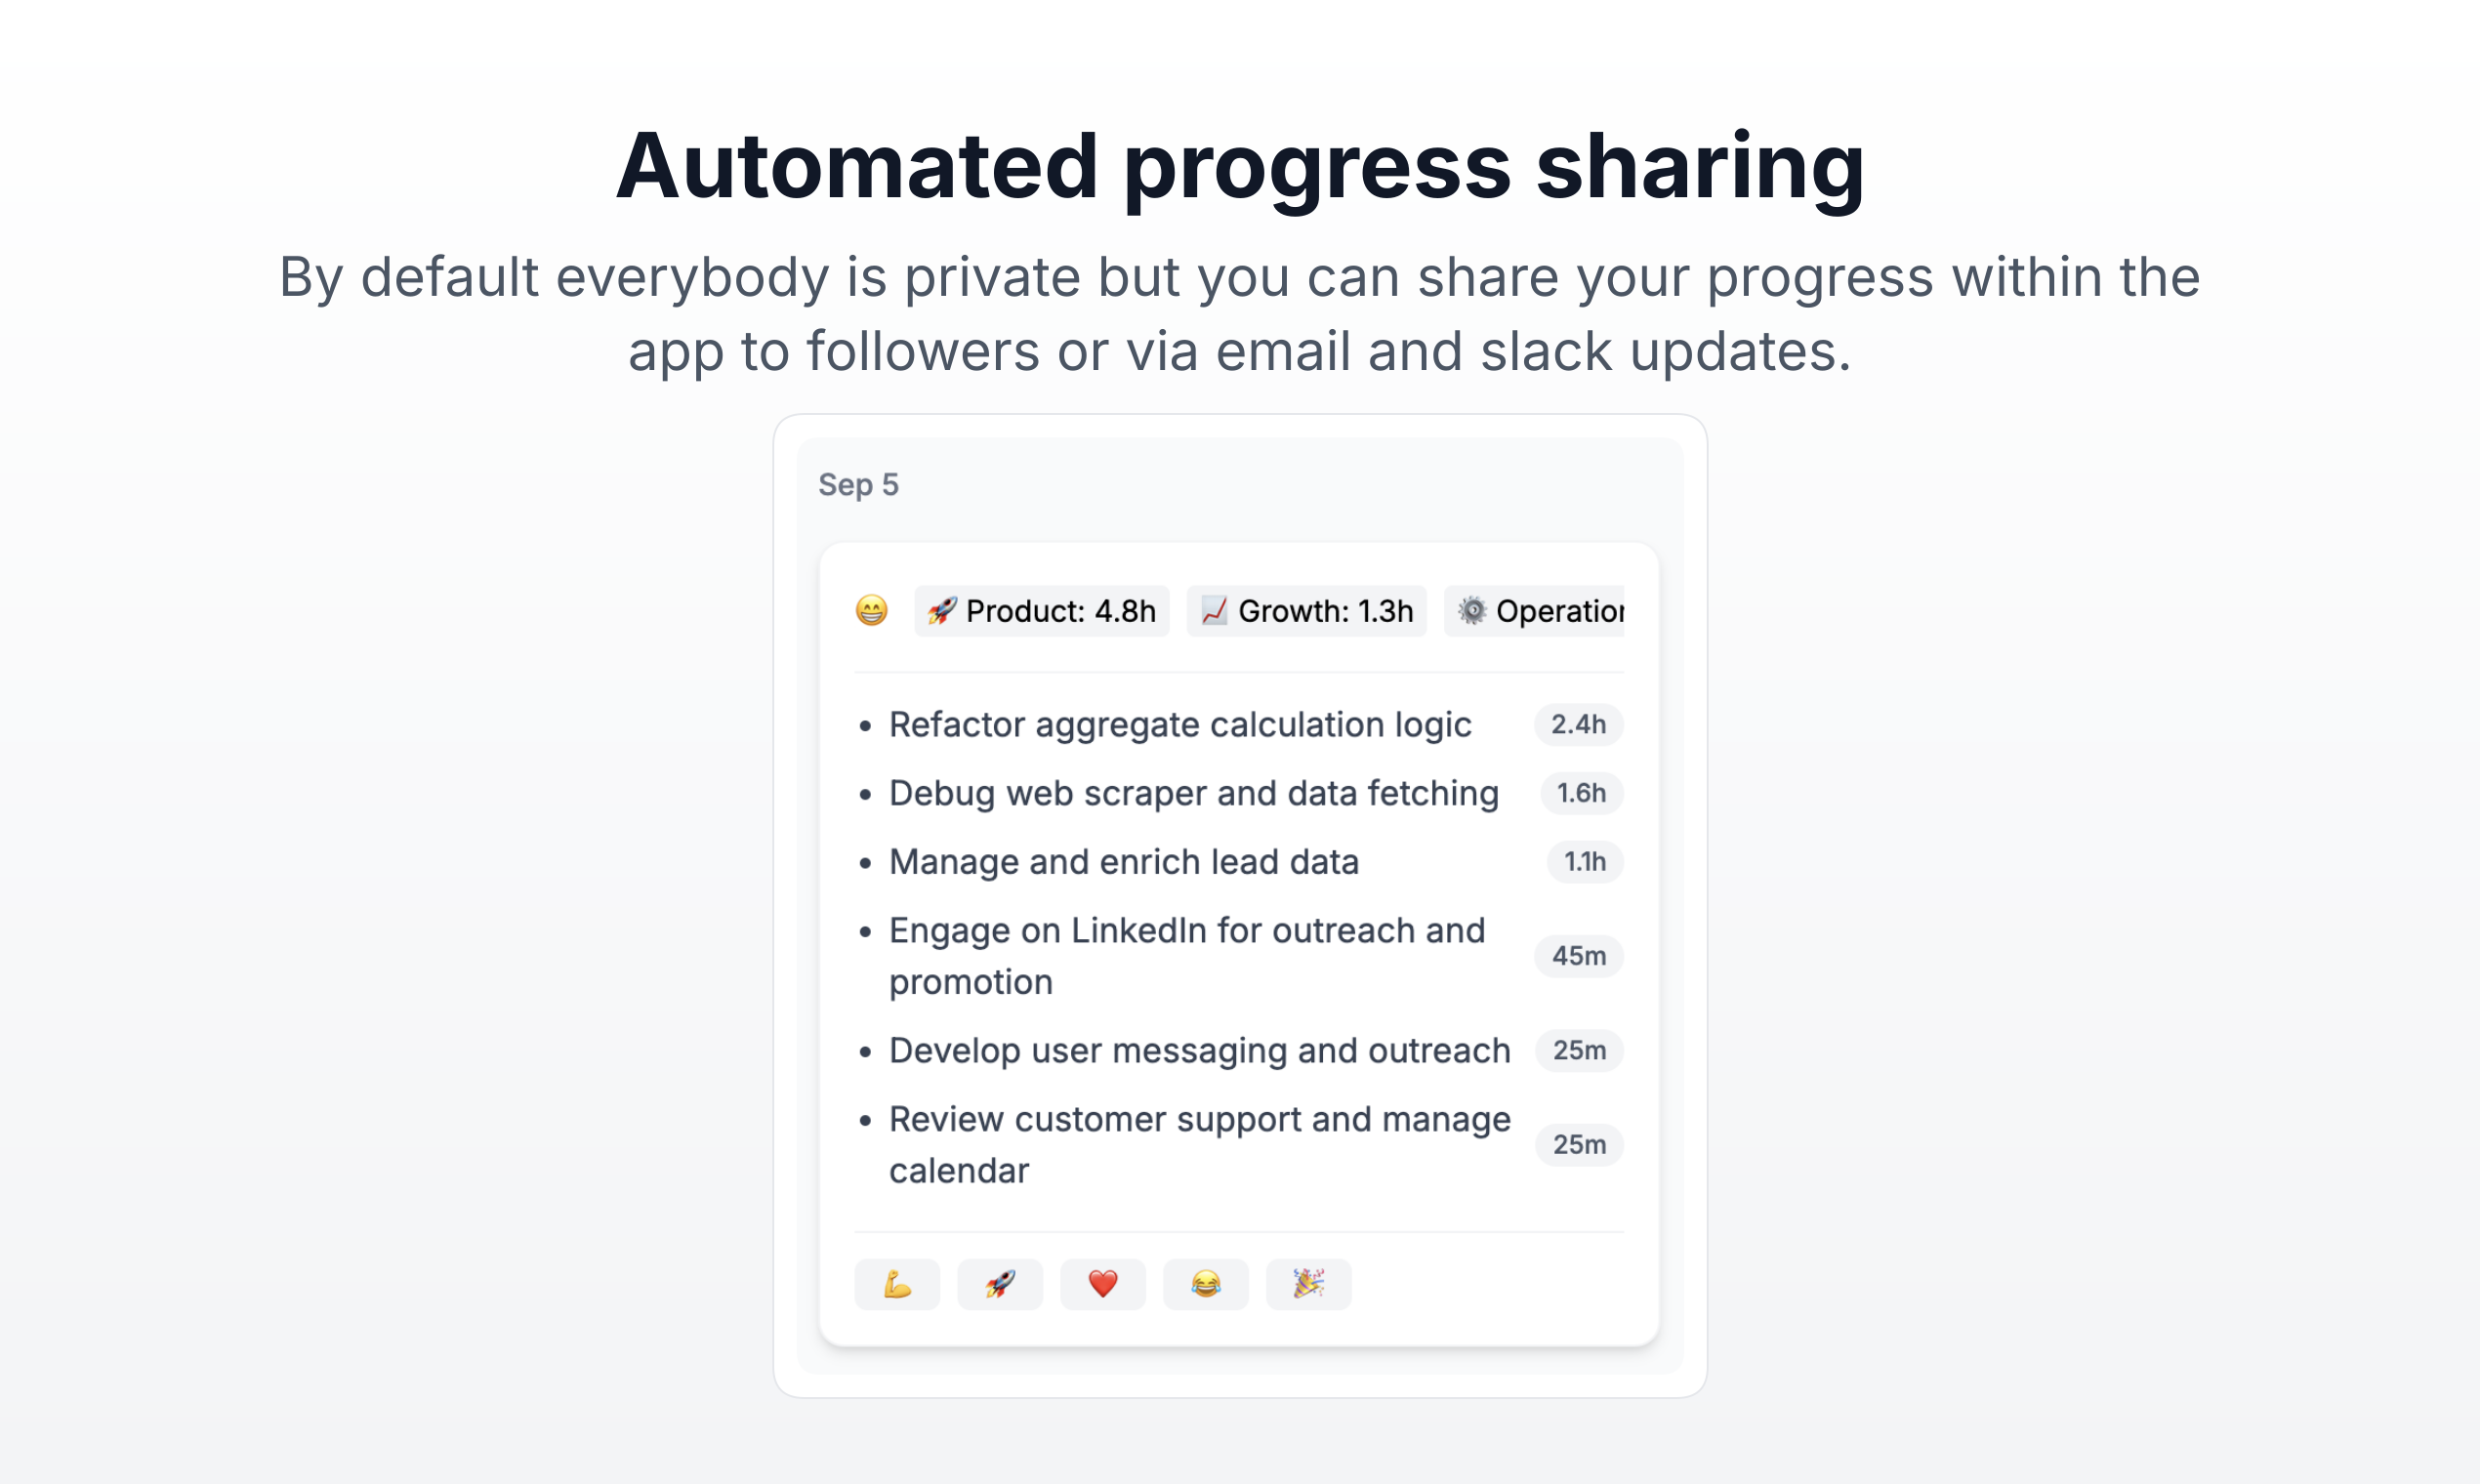React with the party popper emoji
The image size is (2480, 1484).
pyautogui.click(x=1308, y=1284)
